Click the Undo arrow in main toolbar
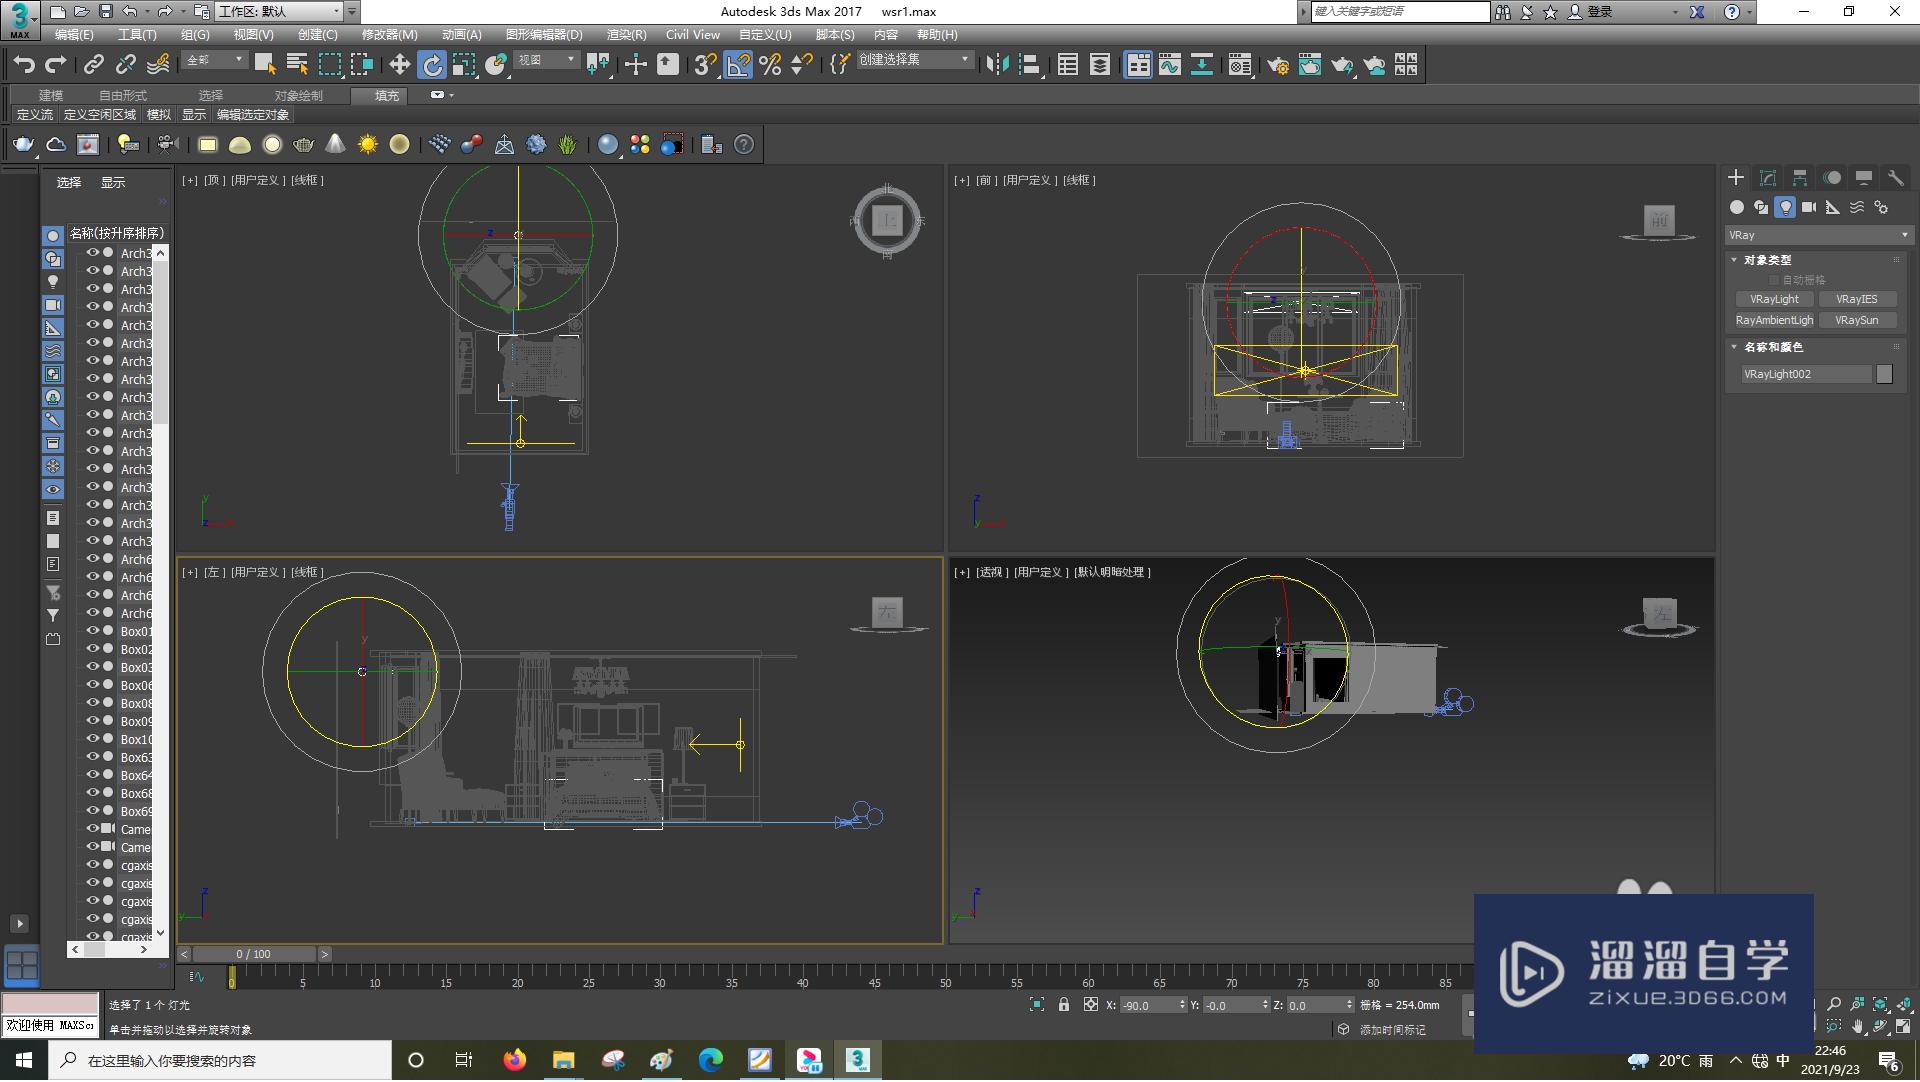Image resolution: width=1920 pixels, height=1082 pixels. pyautogui.click(x=24, y=65)
